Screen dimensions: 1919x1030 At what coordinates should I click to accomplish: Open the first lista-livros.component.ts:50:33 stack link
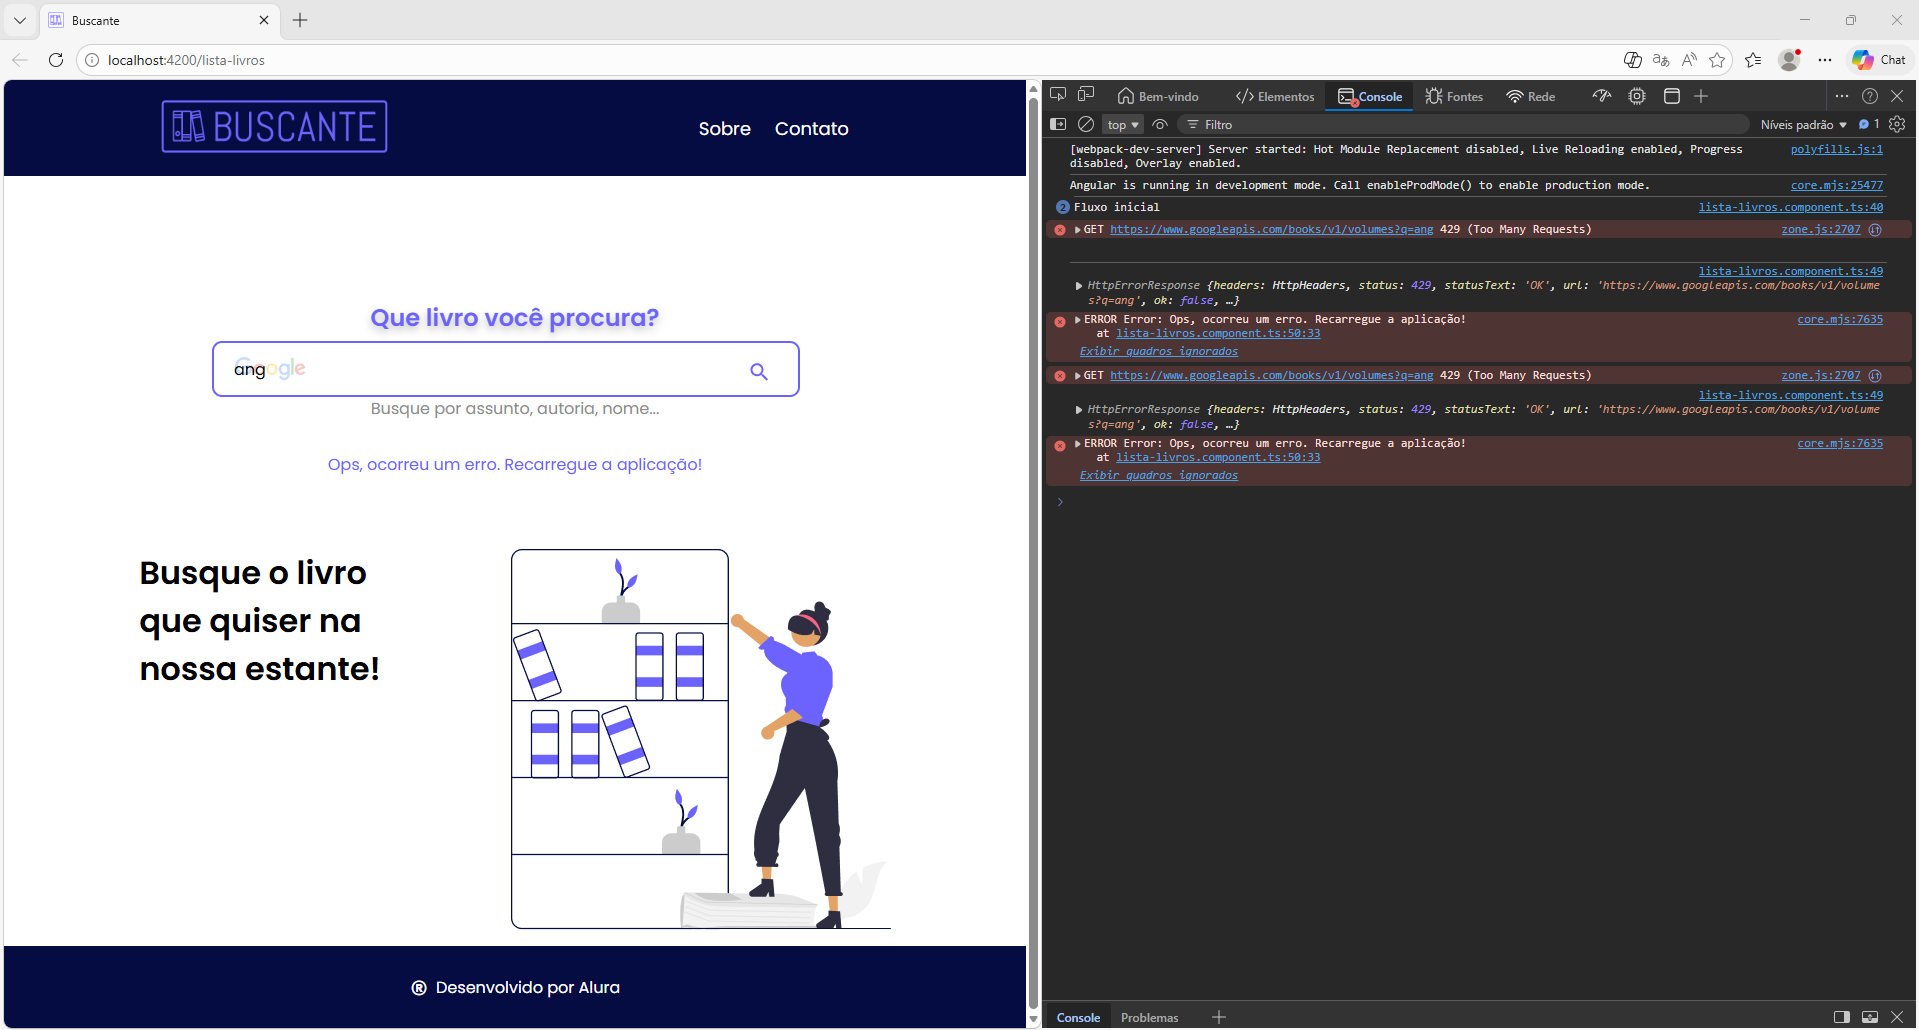pos(1218,333)
